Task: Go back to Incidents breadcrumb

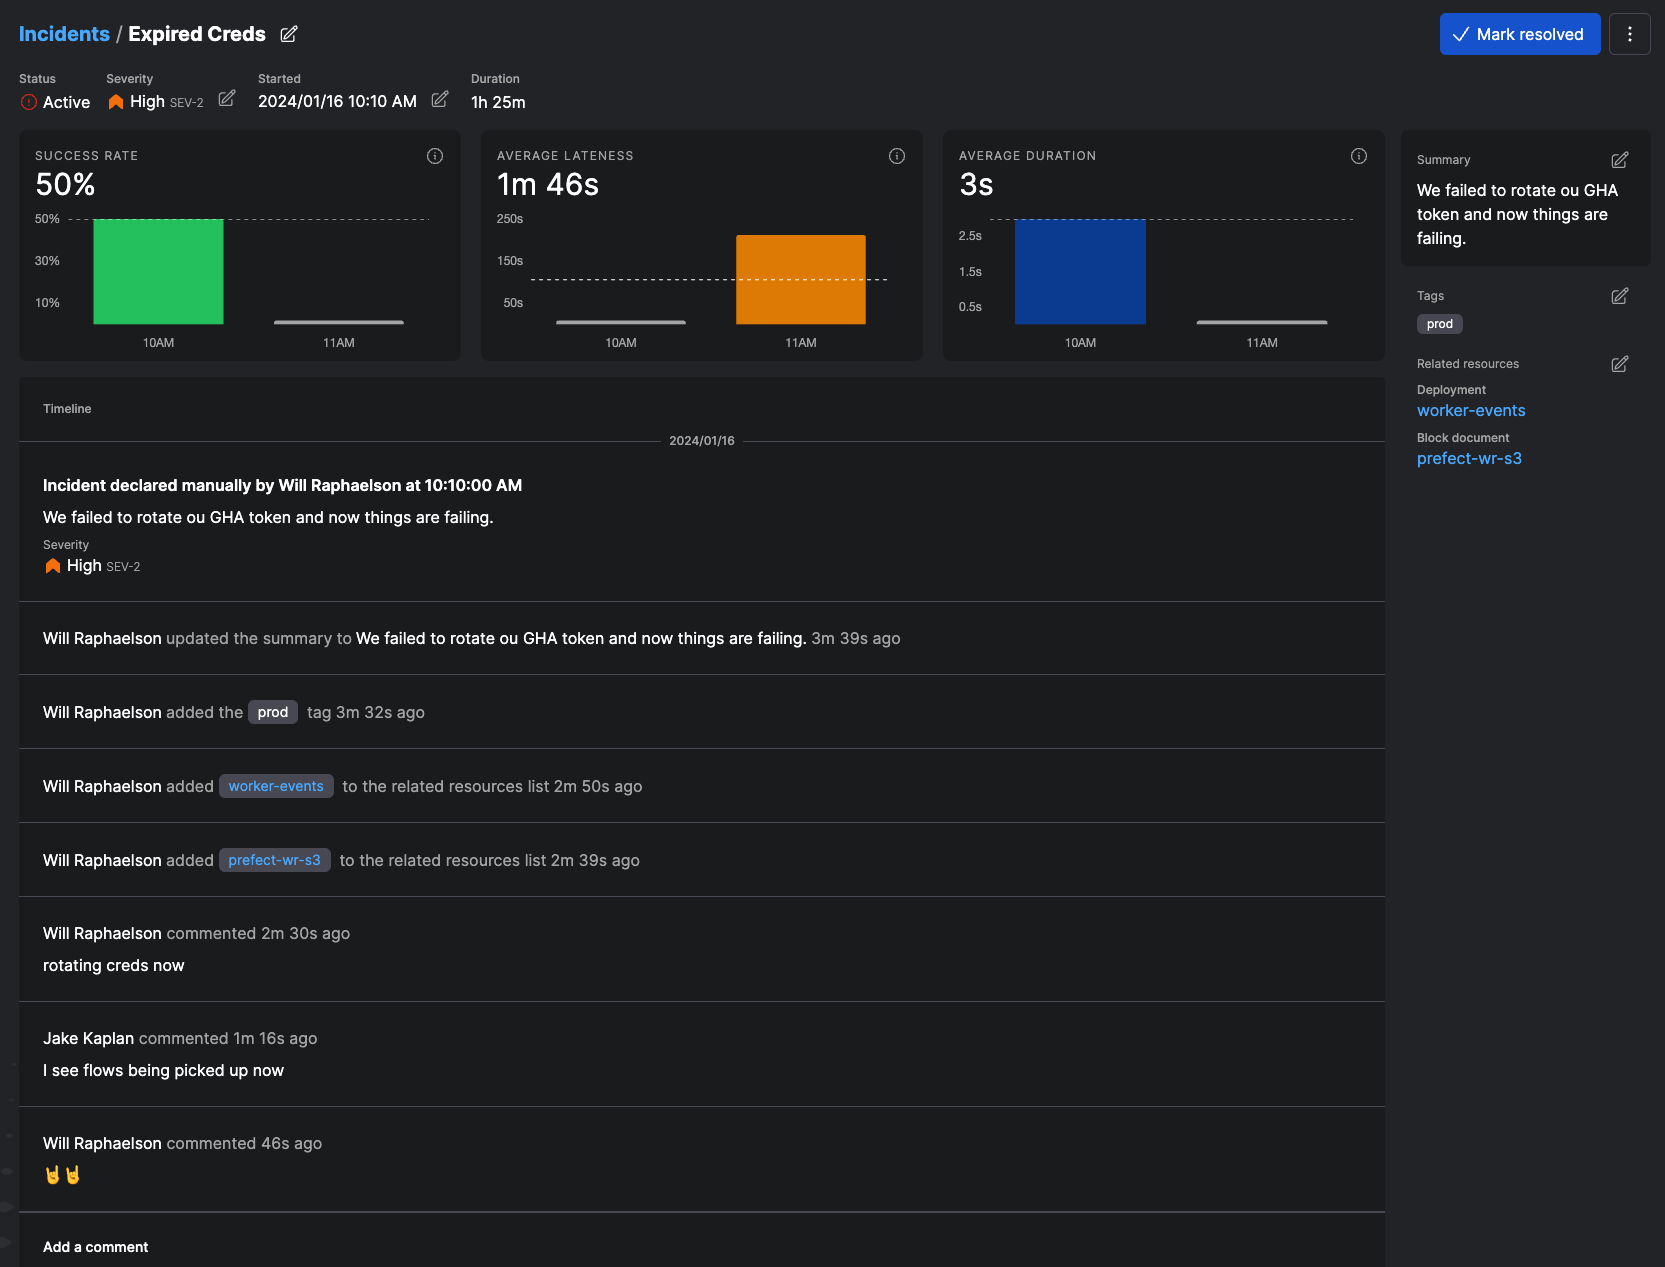Action: pos(64,34)
